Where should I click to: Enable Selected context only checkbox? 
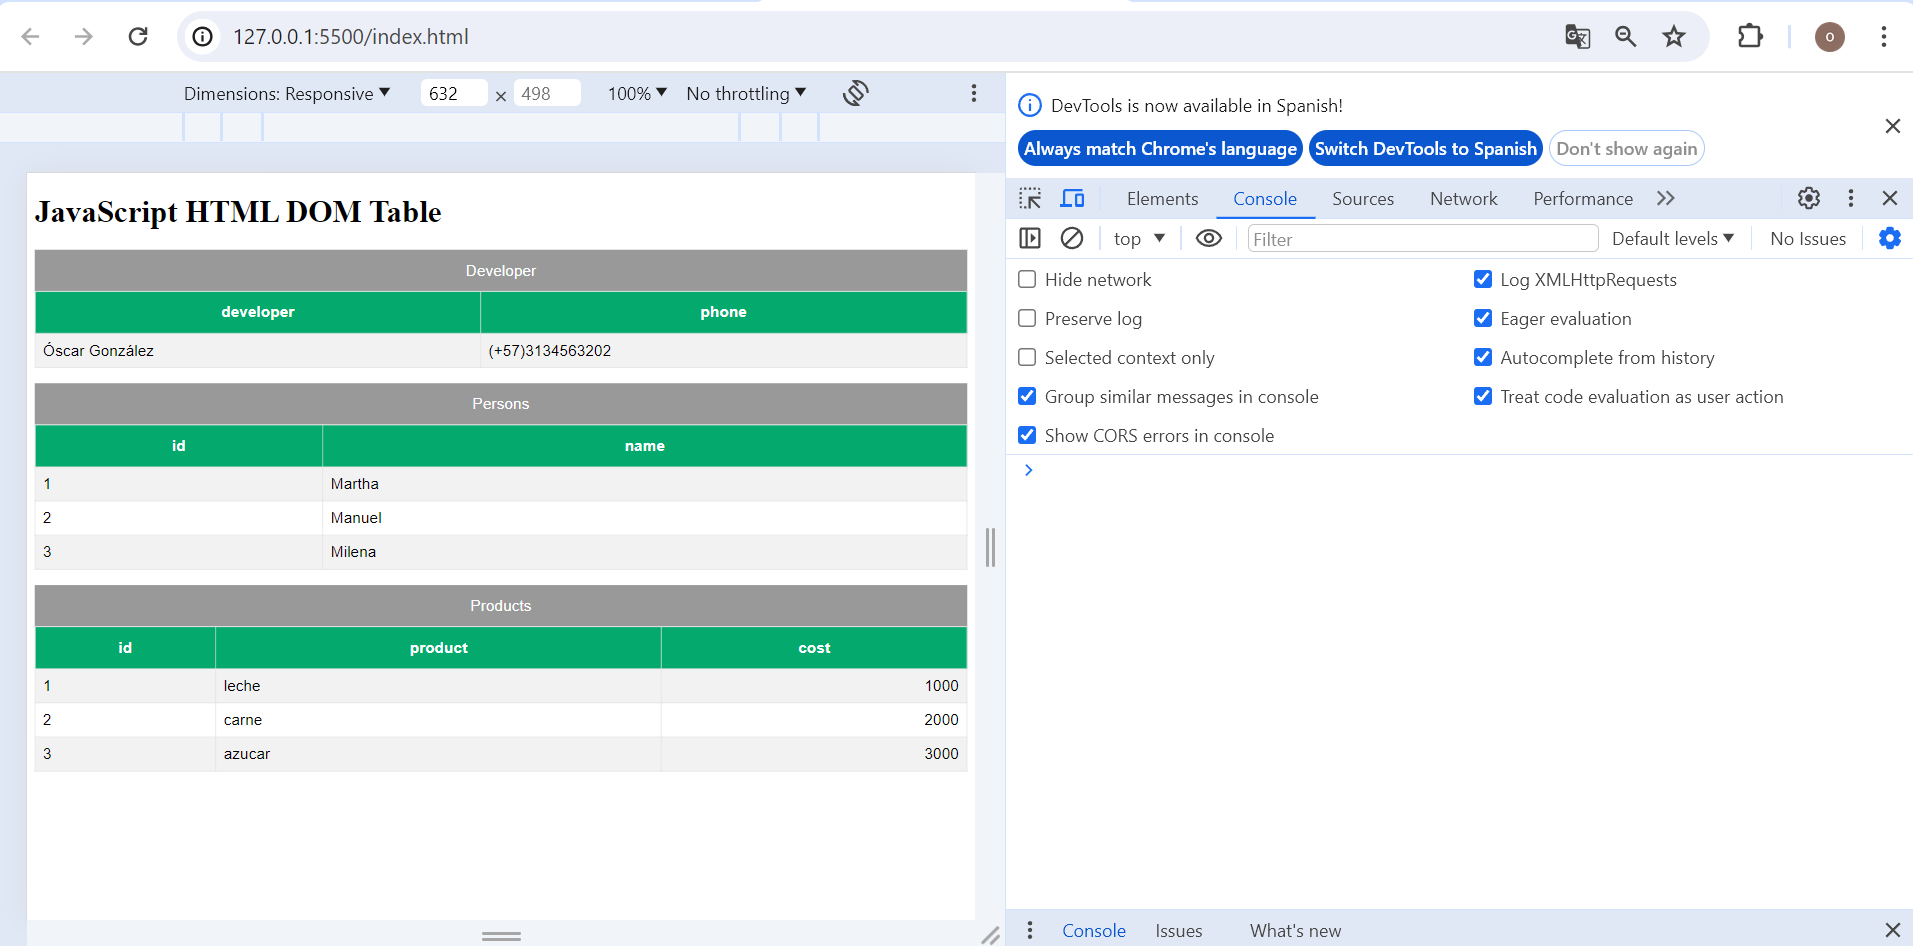(x=1027, y=357)
